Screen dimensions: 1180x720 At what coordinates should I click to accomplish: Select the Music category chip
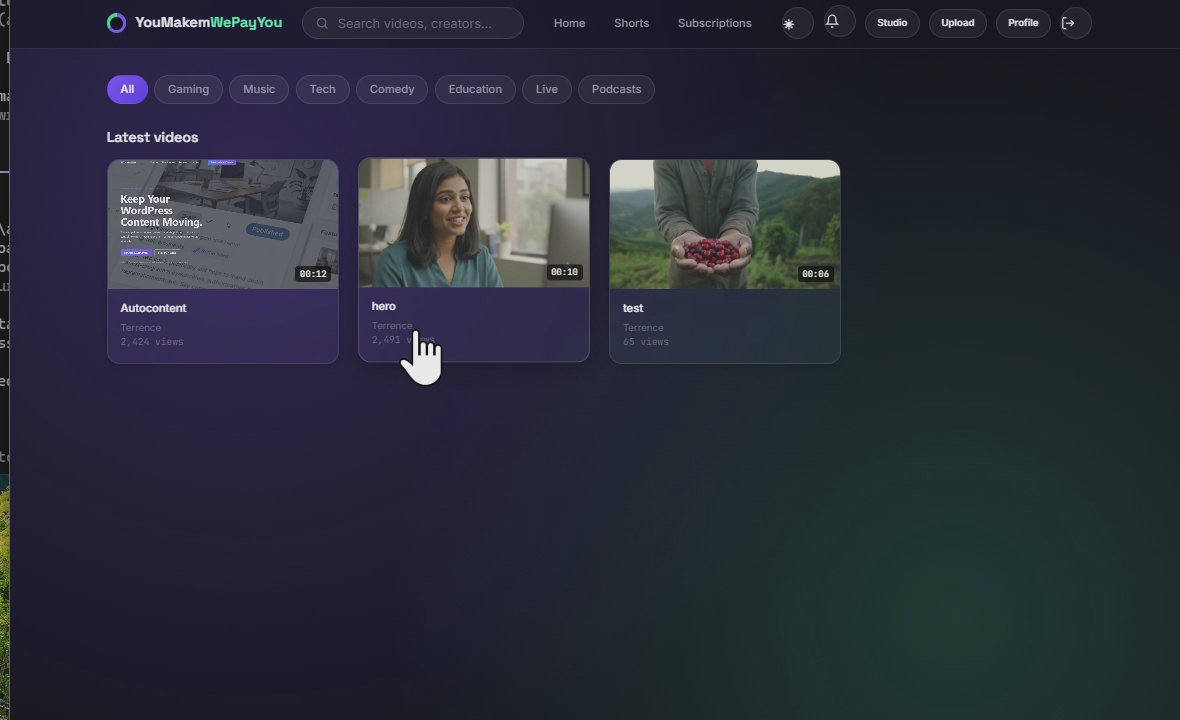pyautogui.click(x=259, y=90)
